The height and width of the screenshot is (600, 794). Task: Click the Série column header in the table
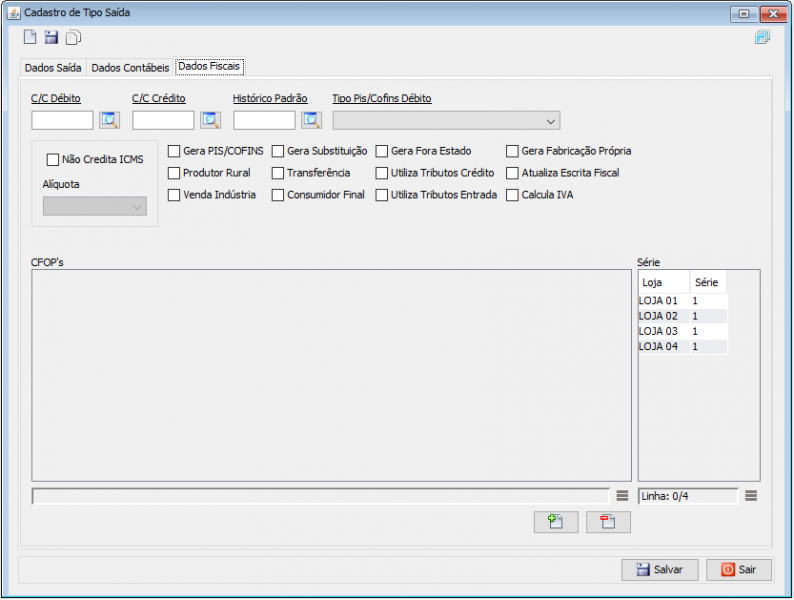708,283
